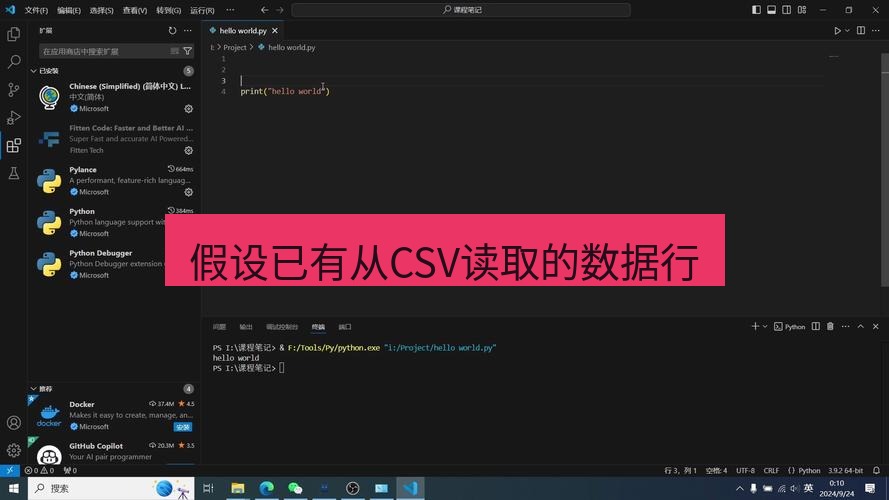
Task: Toggle the bottom panel layout
Action: coord(772,10)
